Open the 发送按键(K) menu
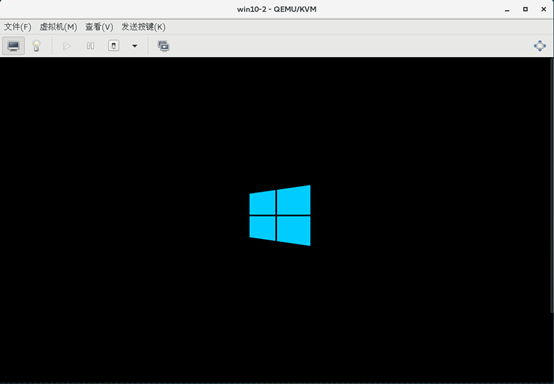Image resolution: width=554 pixels, height=384 pixels. [143, 27]
